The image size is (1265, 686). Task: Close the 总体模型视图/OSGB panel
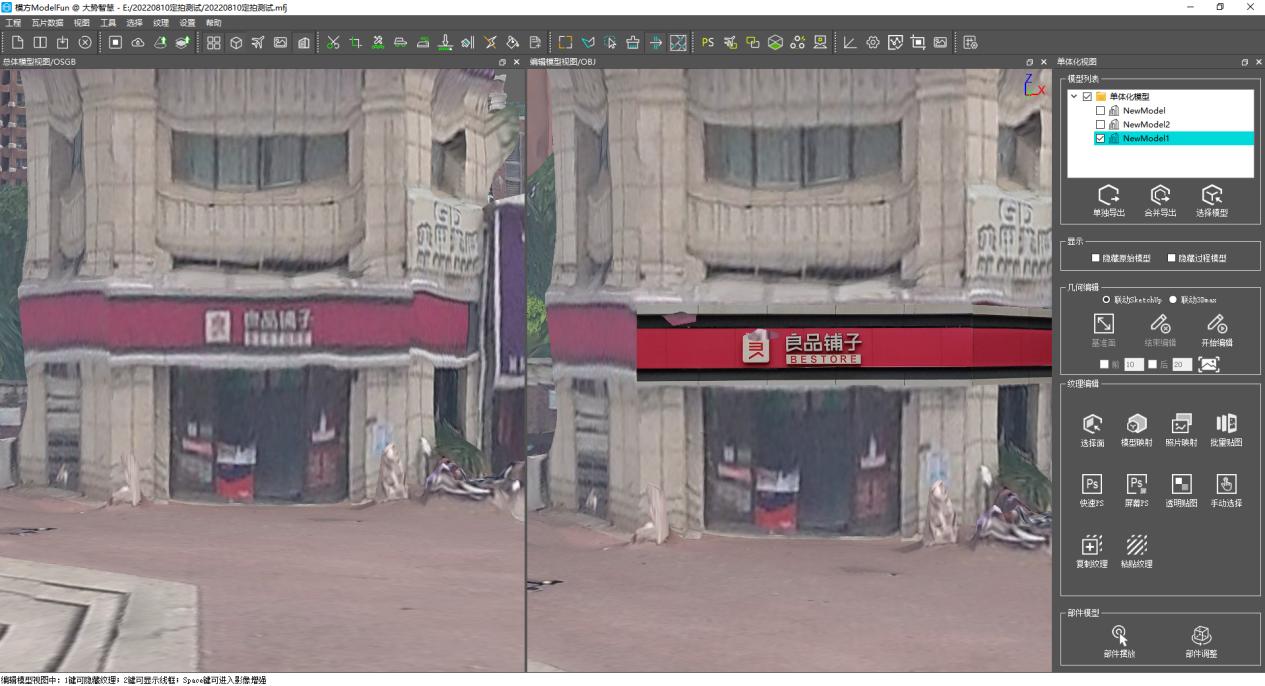point(516,62)
